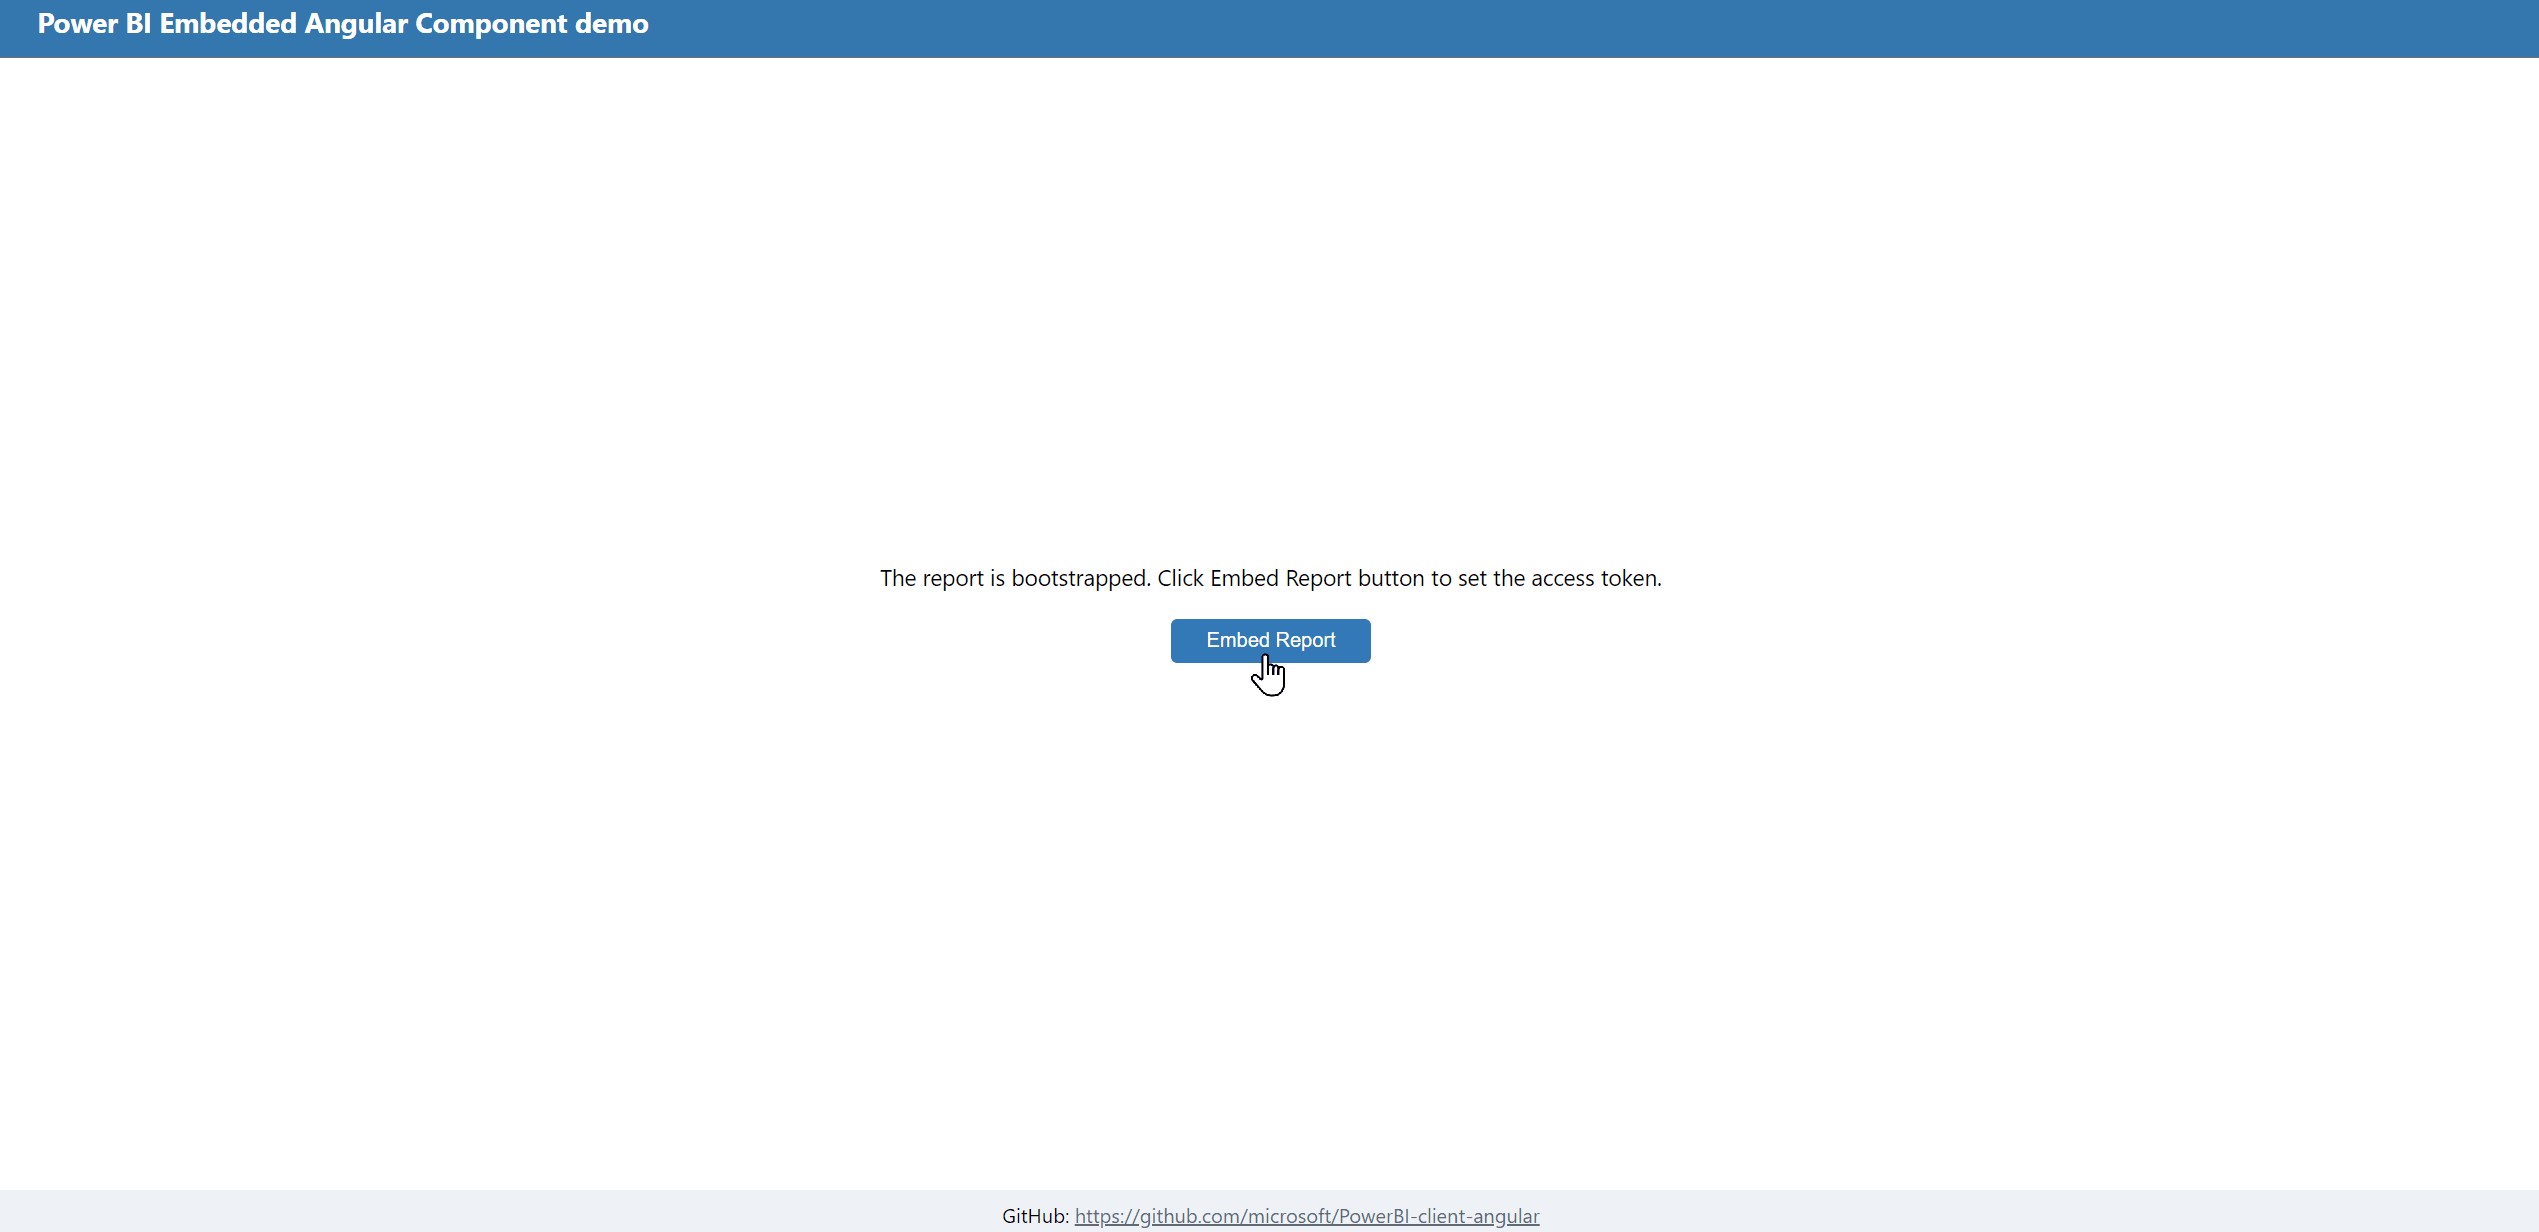Click the word 'Embed' on the button
The height and width of the screenshot is (1232, 2539).
1237,640
